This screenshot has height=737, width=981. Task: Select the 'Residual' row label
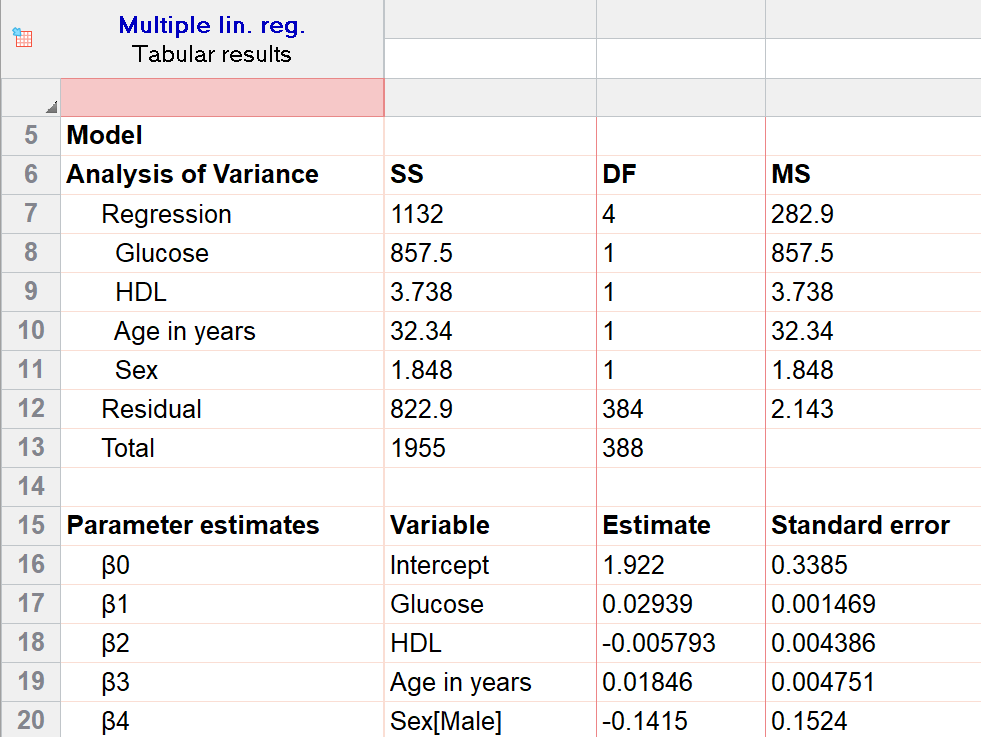click(151, 409)
